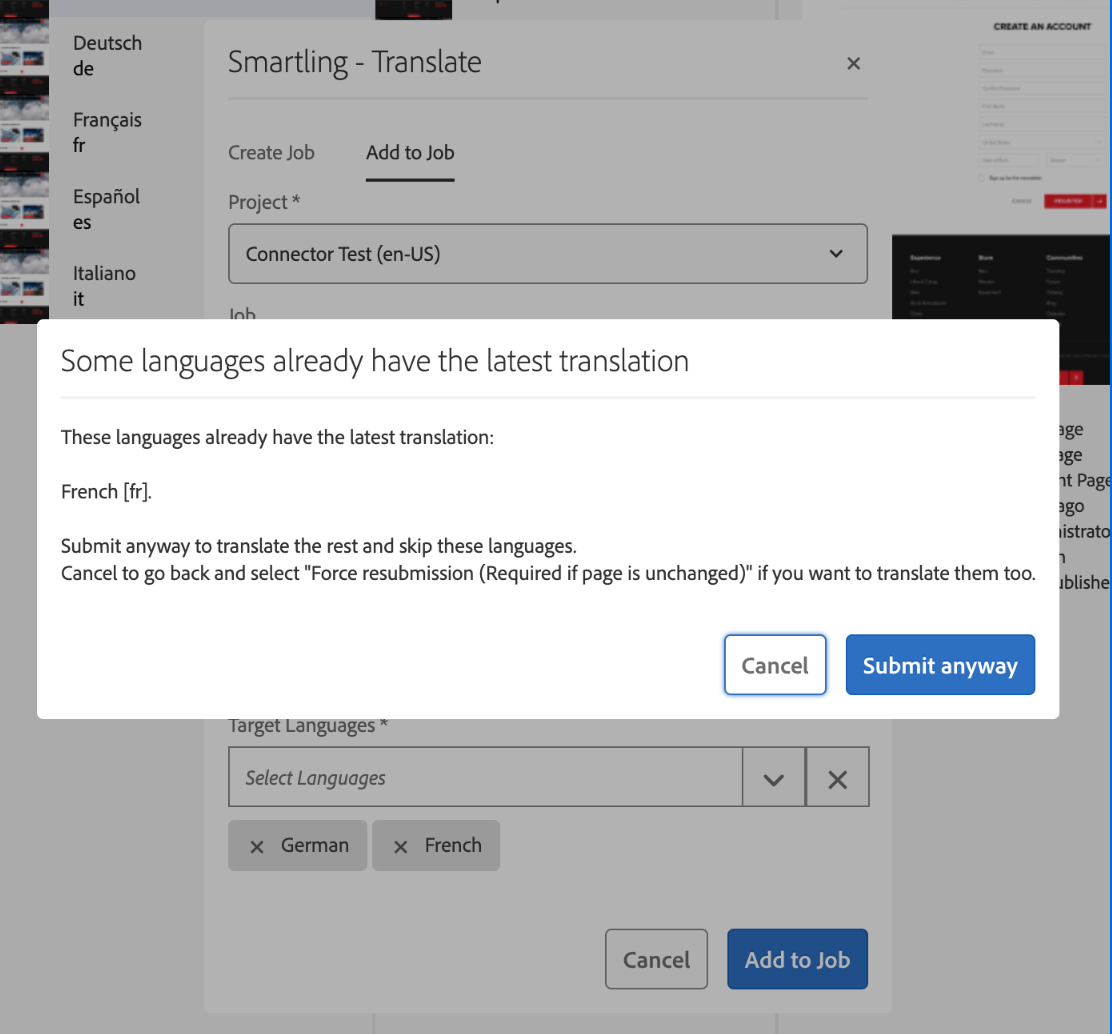Close the Smartling - Translate dialog
Viewport: 1112px width, 1034px height.
[x=853, y=64]
